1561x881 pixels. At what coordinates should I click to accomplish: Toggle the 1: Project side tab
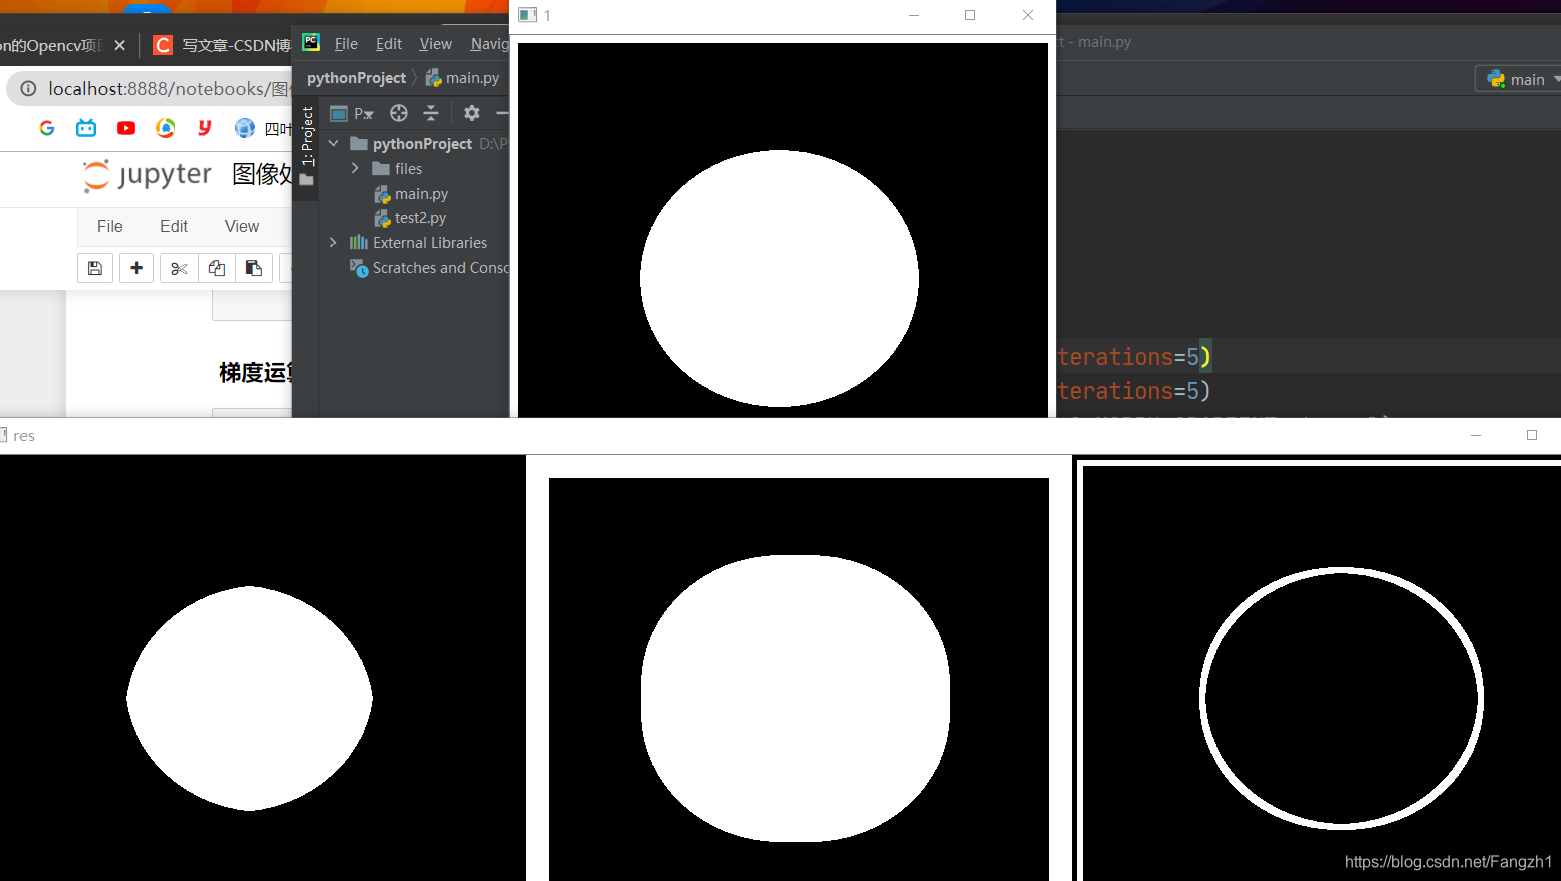pos(307,145)
